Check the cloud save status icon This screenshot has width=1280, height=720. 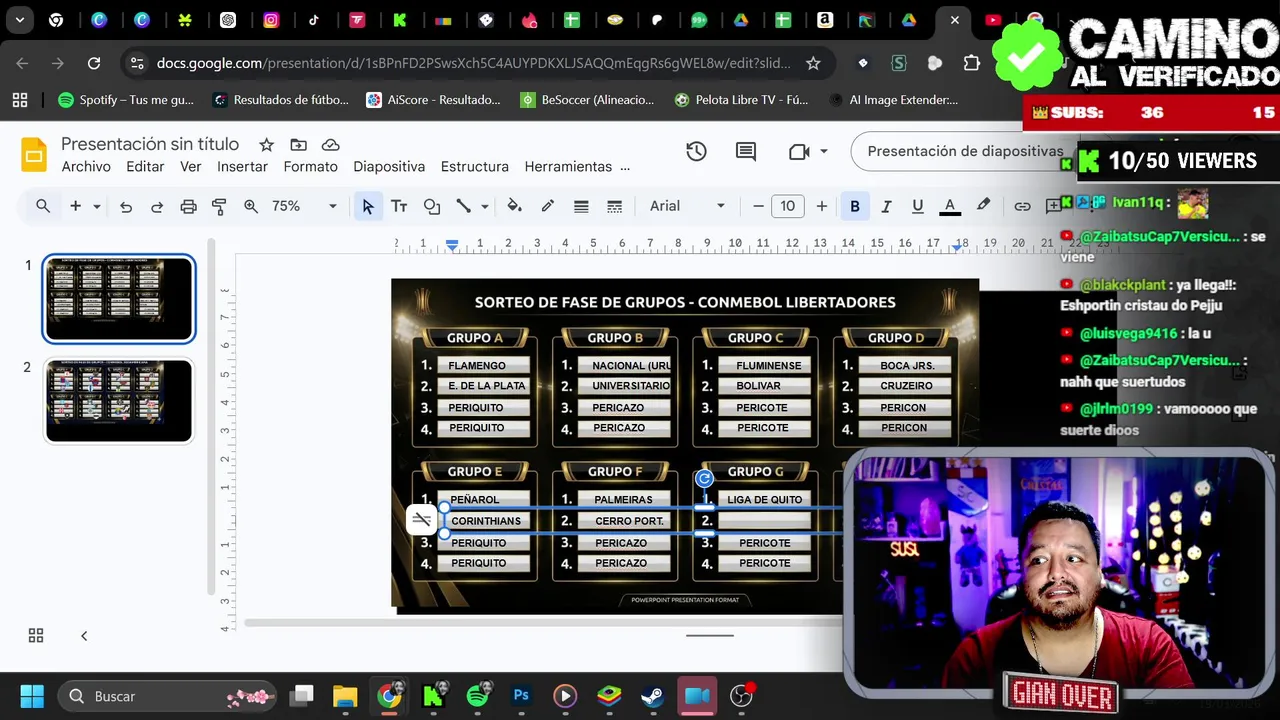330,145
